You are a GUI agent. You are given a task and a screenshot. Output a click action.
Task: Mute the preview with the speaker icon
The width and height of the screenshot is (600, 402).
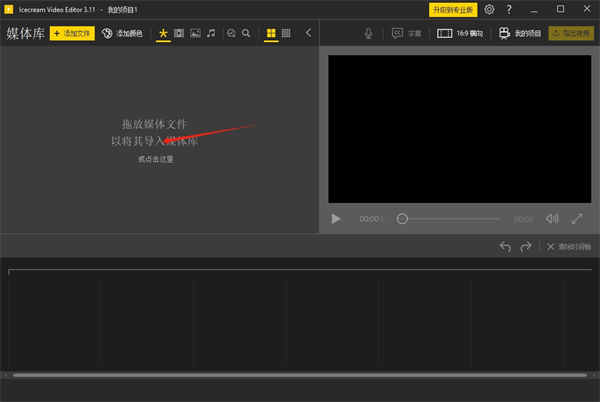pos(552,219)
